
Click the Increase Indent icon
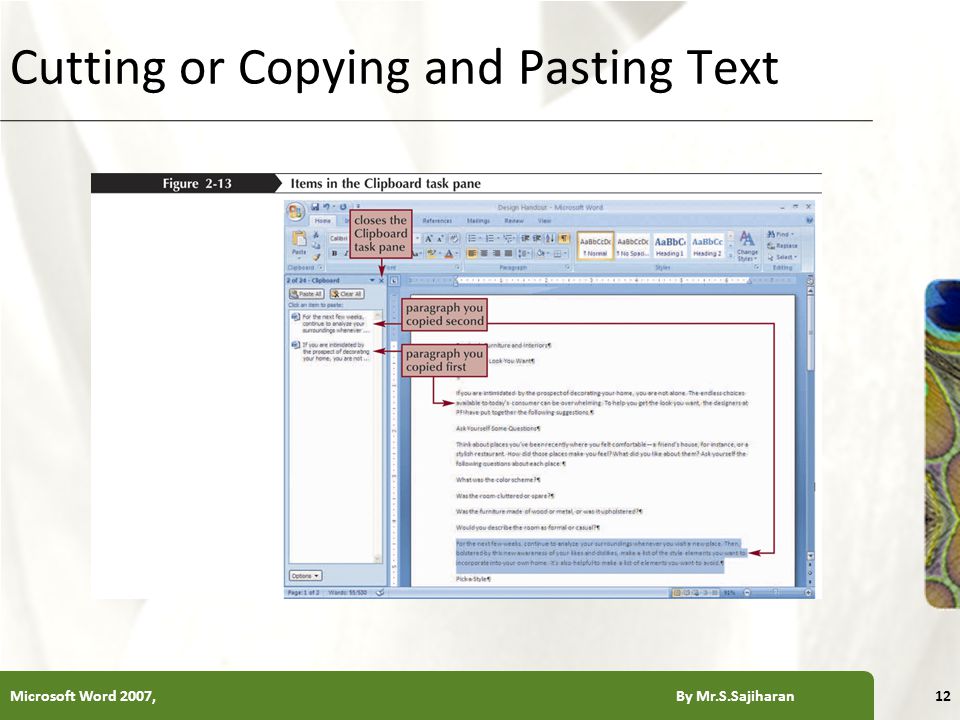536,239
